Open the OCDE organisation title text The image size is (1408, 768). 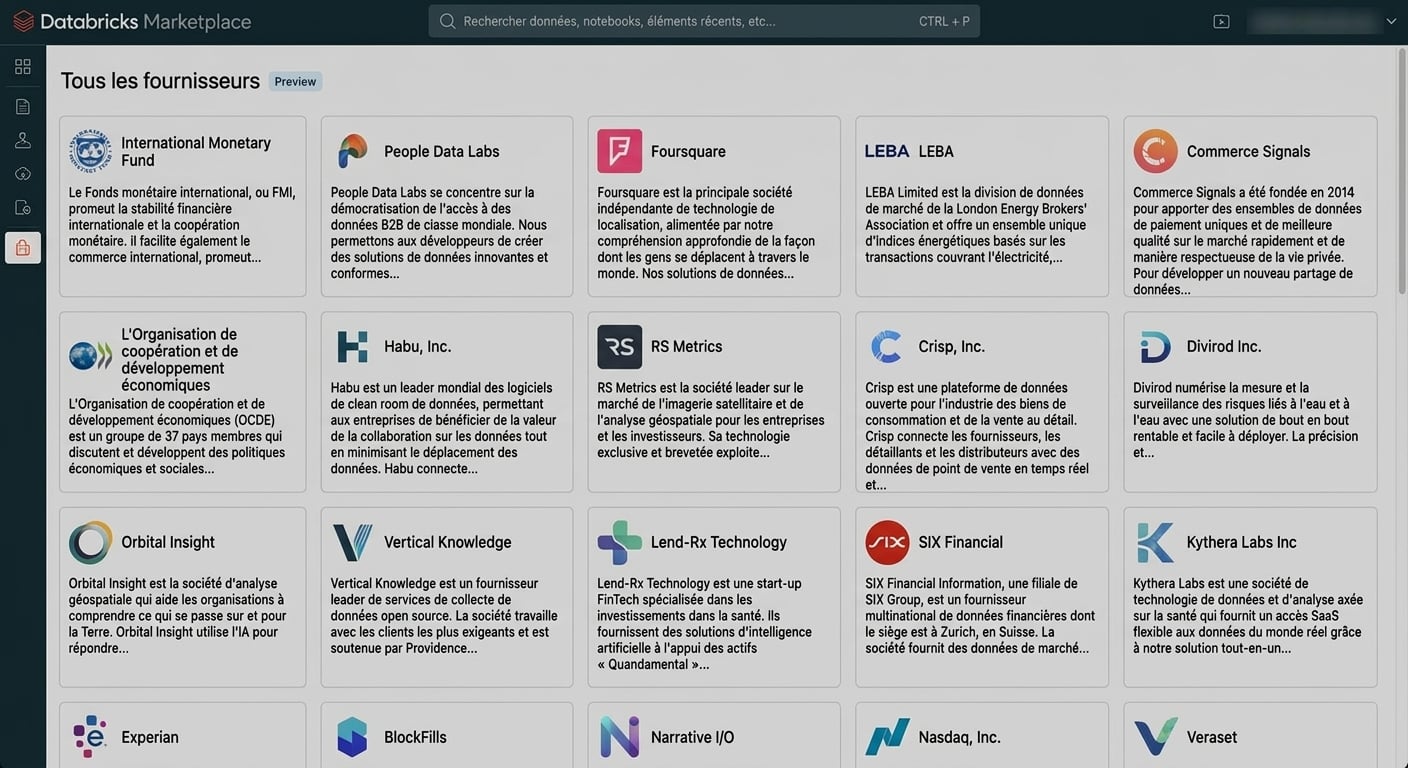click(x=179, y=359)
